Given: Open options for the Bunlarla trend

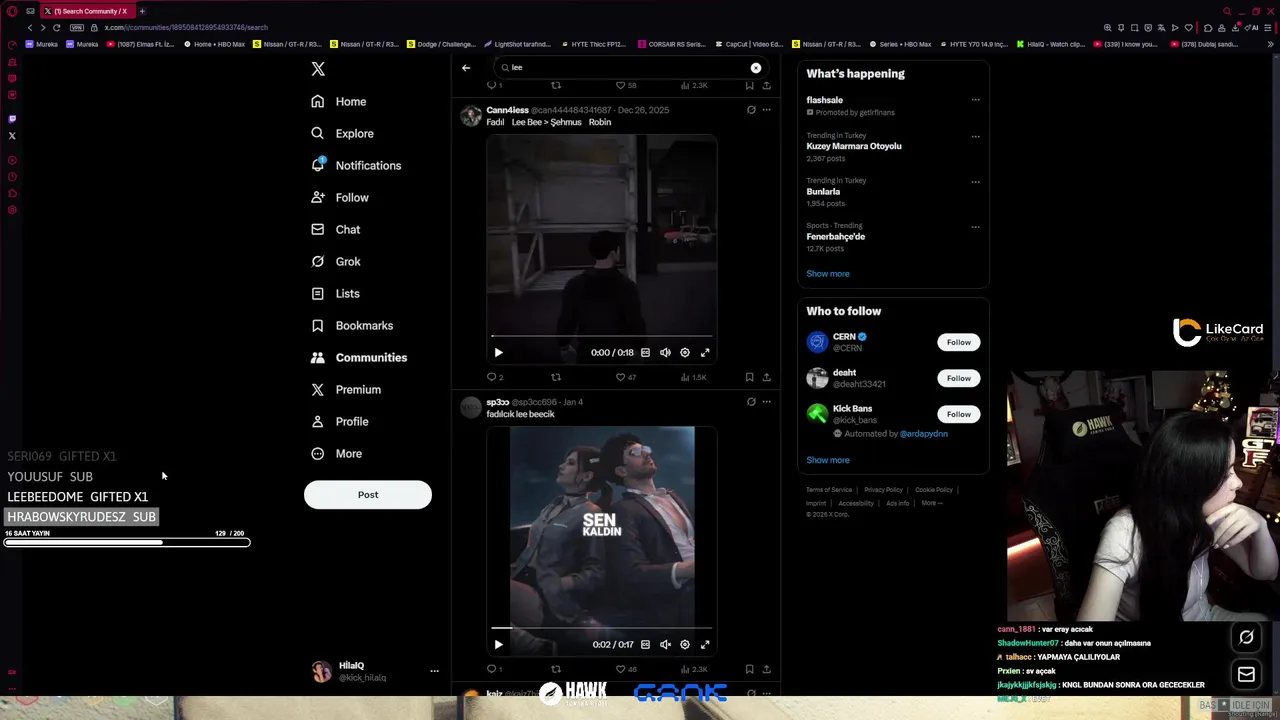Looking at the screenshot, I should point(975,181).
